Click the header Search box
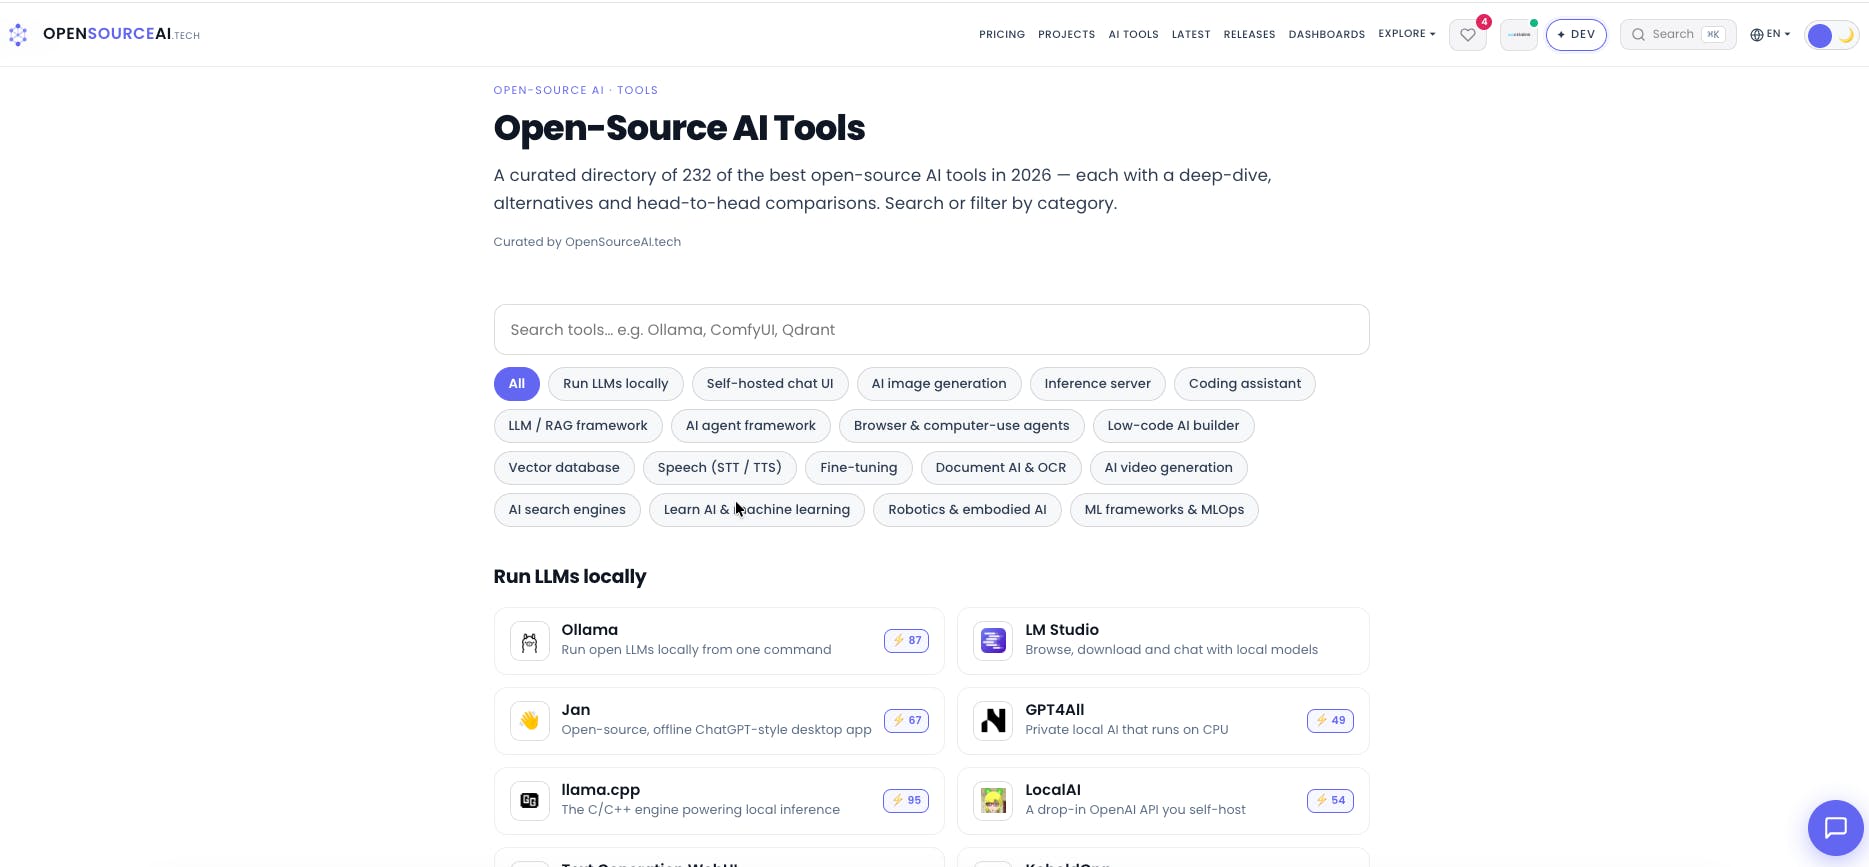This screenshot has width=1869, height=867. pyautogui.click(x=1678, y=35)
